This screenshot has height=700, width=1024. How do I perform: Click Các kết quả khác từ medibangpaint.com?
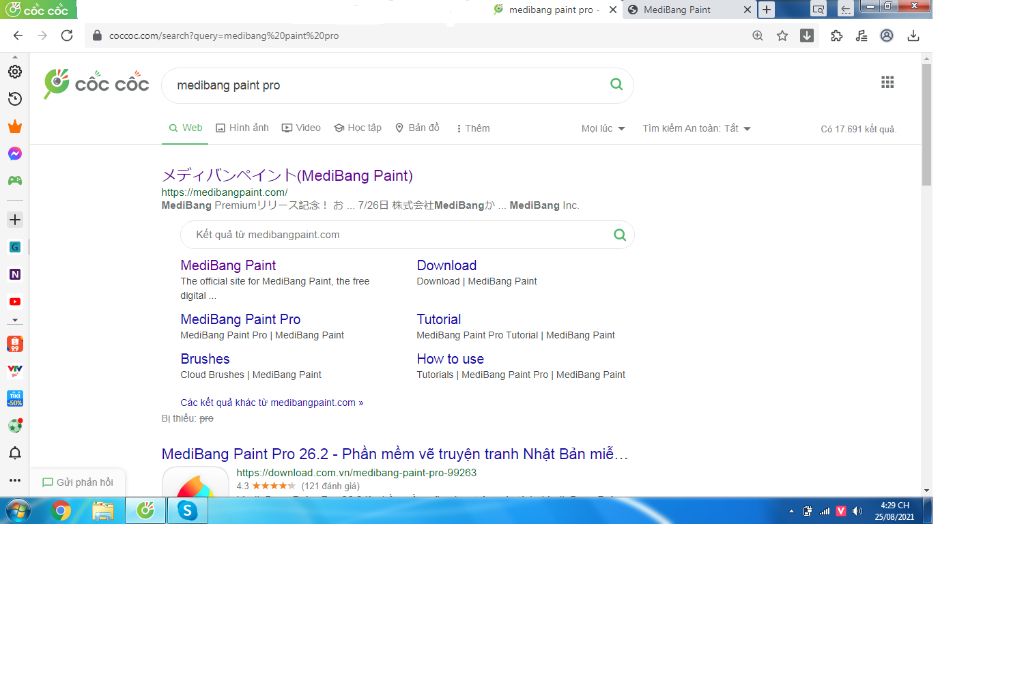(x=272, y=403)
